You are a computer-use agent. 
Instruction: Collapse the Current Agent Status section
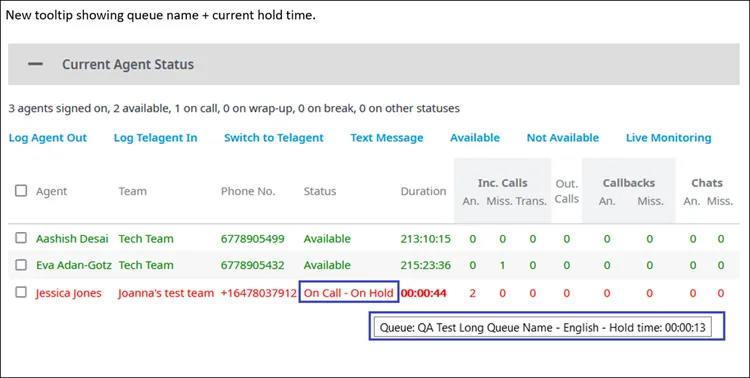pyautogui.click(x=35, y=64)
